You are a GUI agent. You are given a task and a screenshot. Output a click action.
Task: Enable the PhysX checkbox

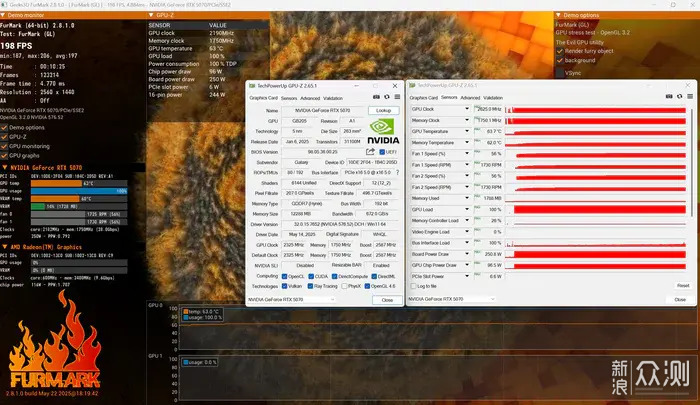click(344, 286)
